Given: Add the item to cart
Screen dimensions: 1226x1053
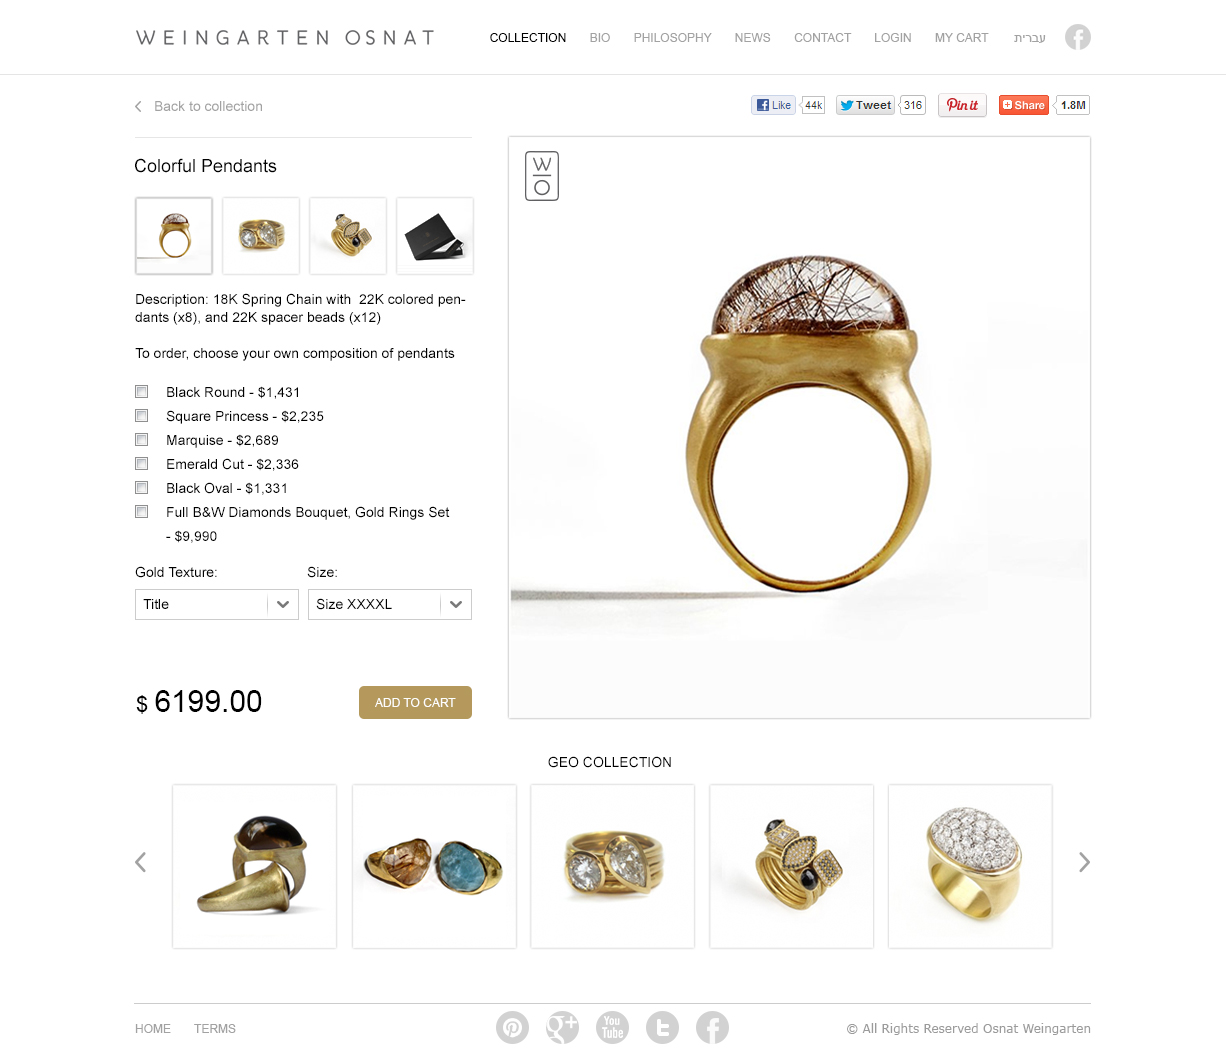Looking at the screenshot, I should (415, 702).
